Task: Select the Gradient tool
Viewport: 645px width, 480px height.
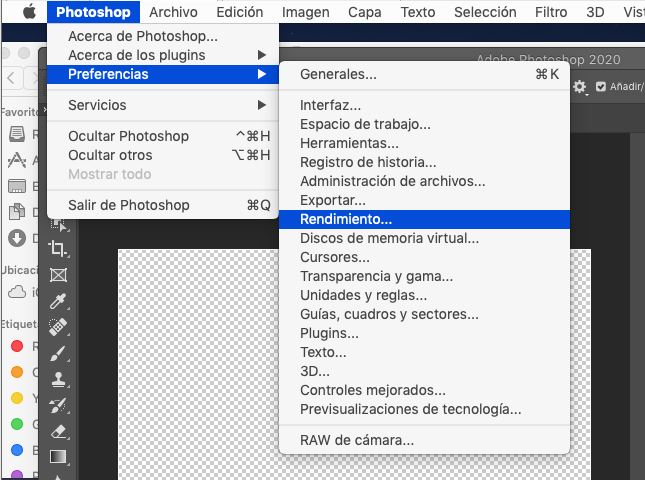Action: pos(57,457)
